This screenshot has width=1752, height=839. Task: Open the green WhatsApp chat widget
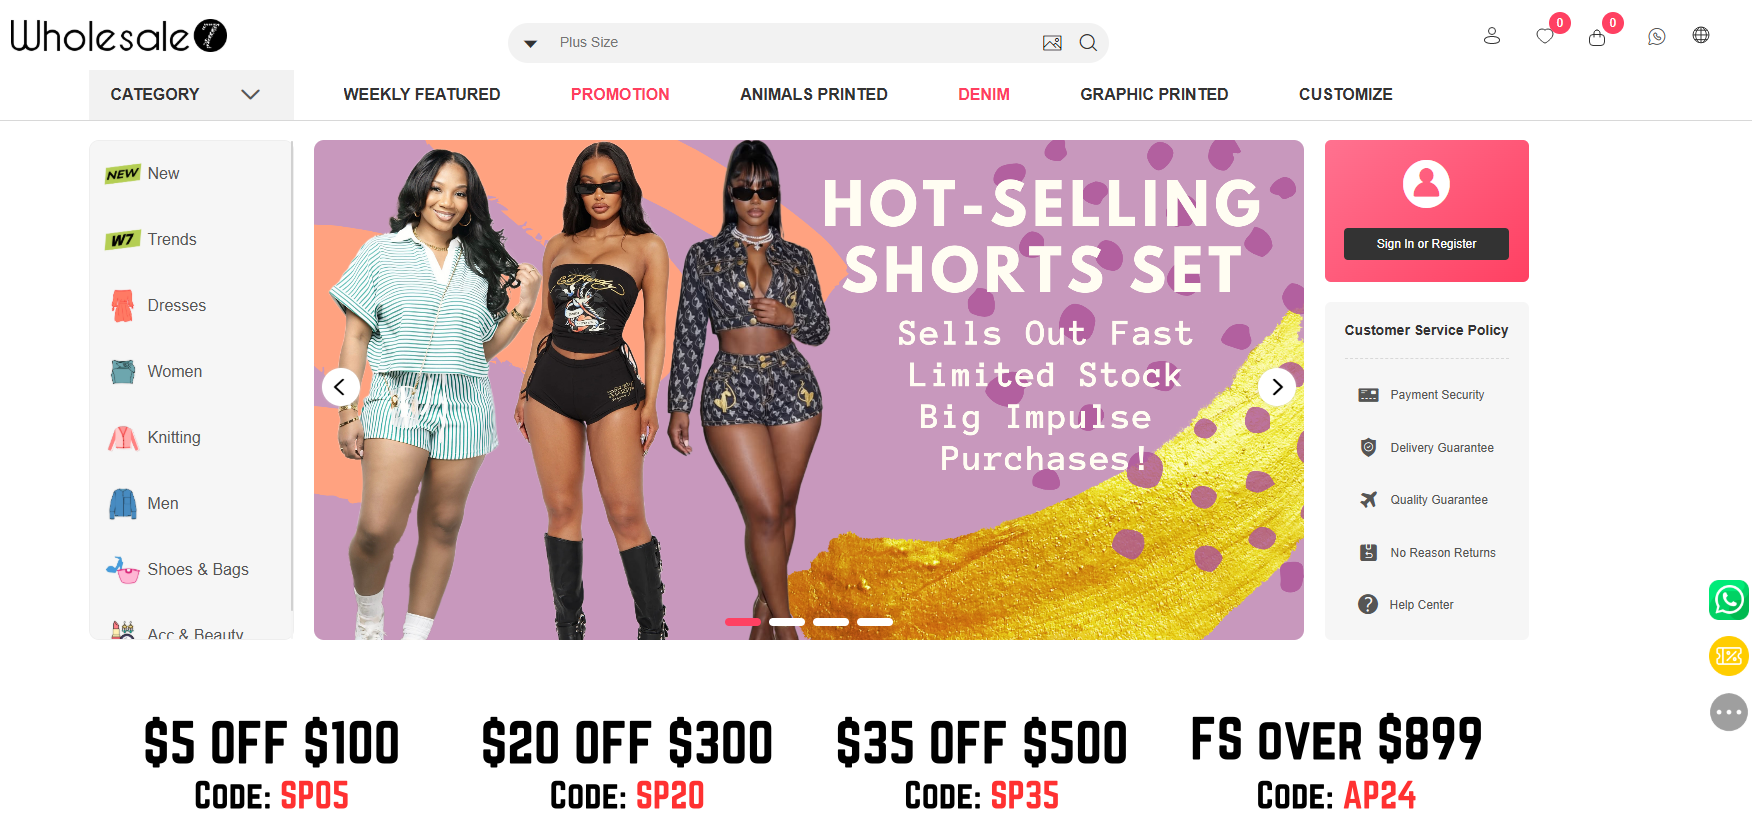tap(1729, 600)
